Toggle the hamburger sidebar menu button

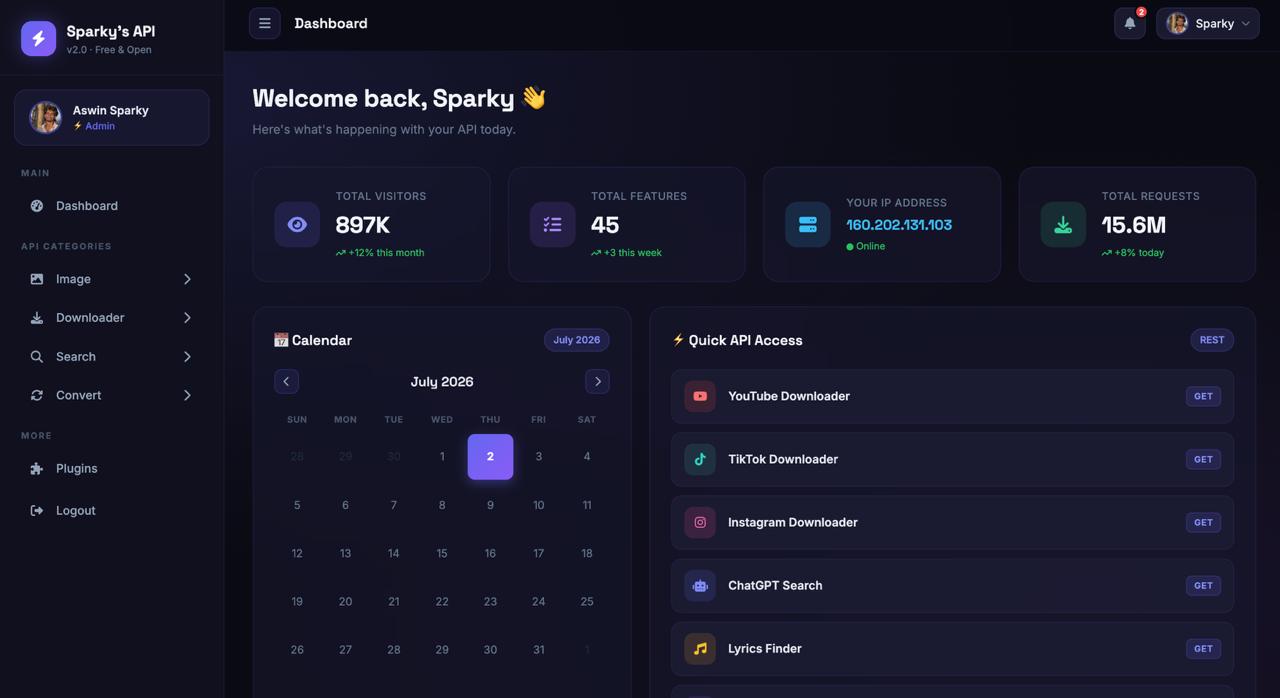pos(265,23)
